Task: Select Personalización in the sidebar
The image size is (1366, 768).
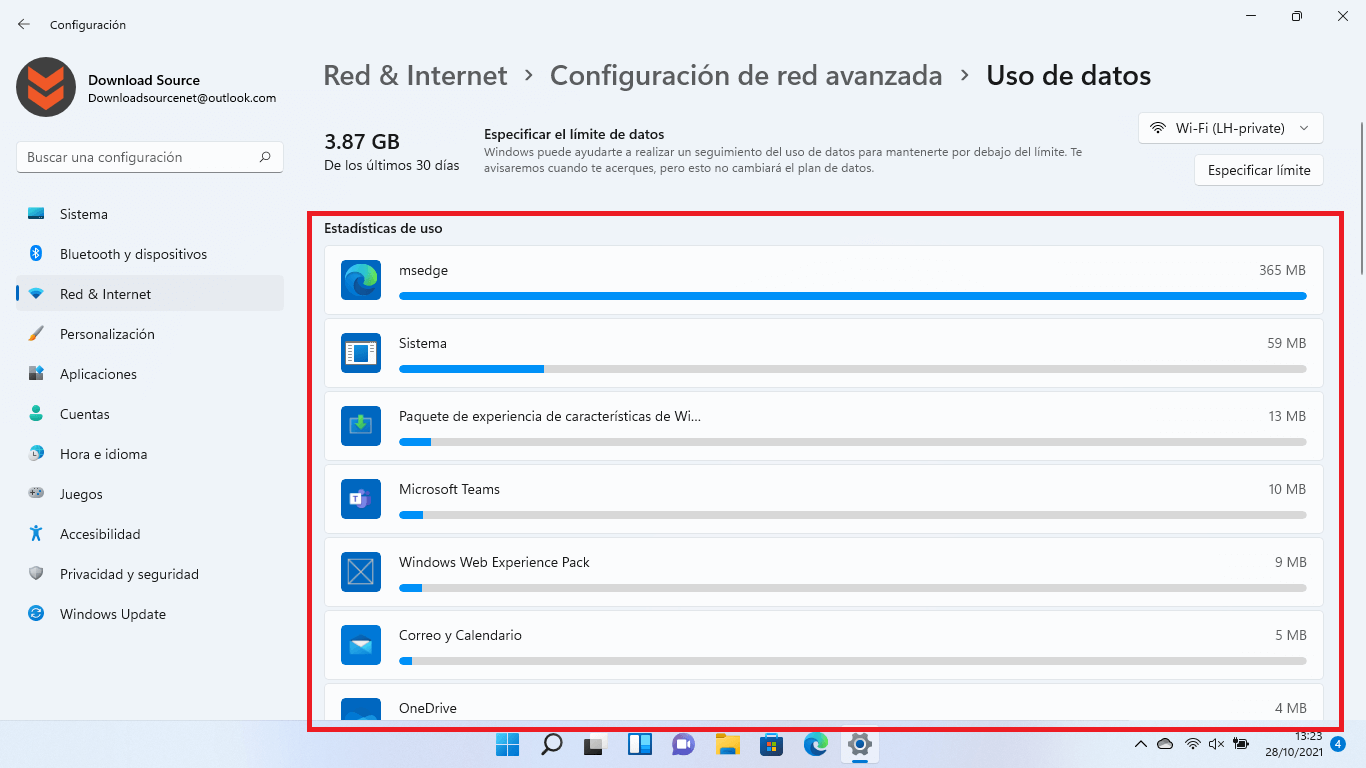Action: point(150,334)
